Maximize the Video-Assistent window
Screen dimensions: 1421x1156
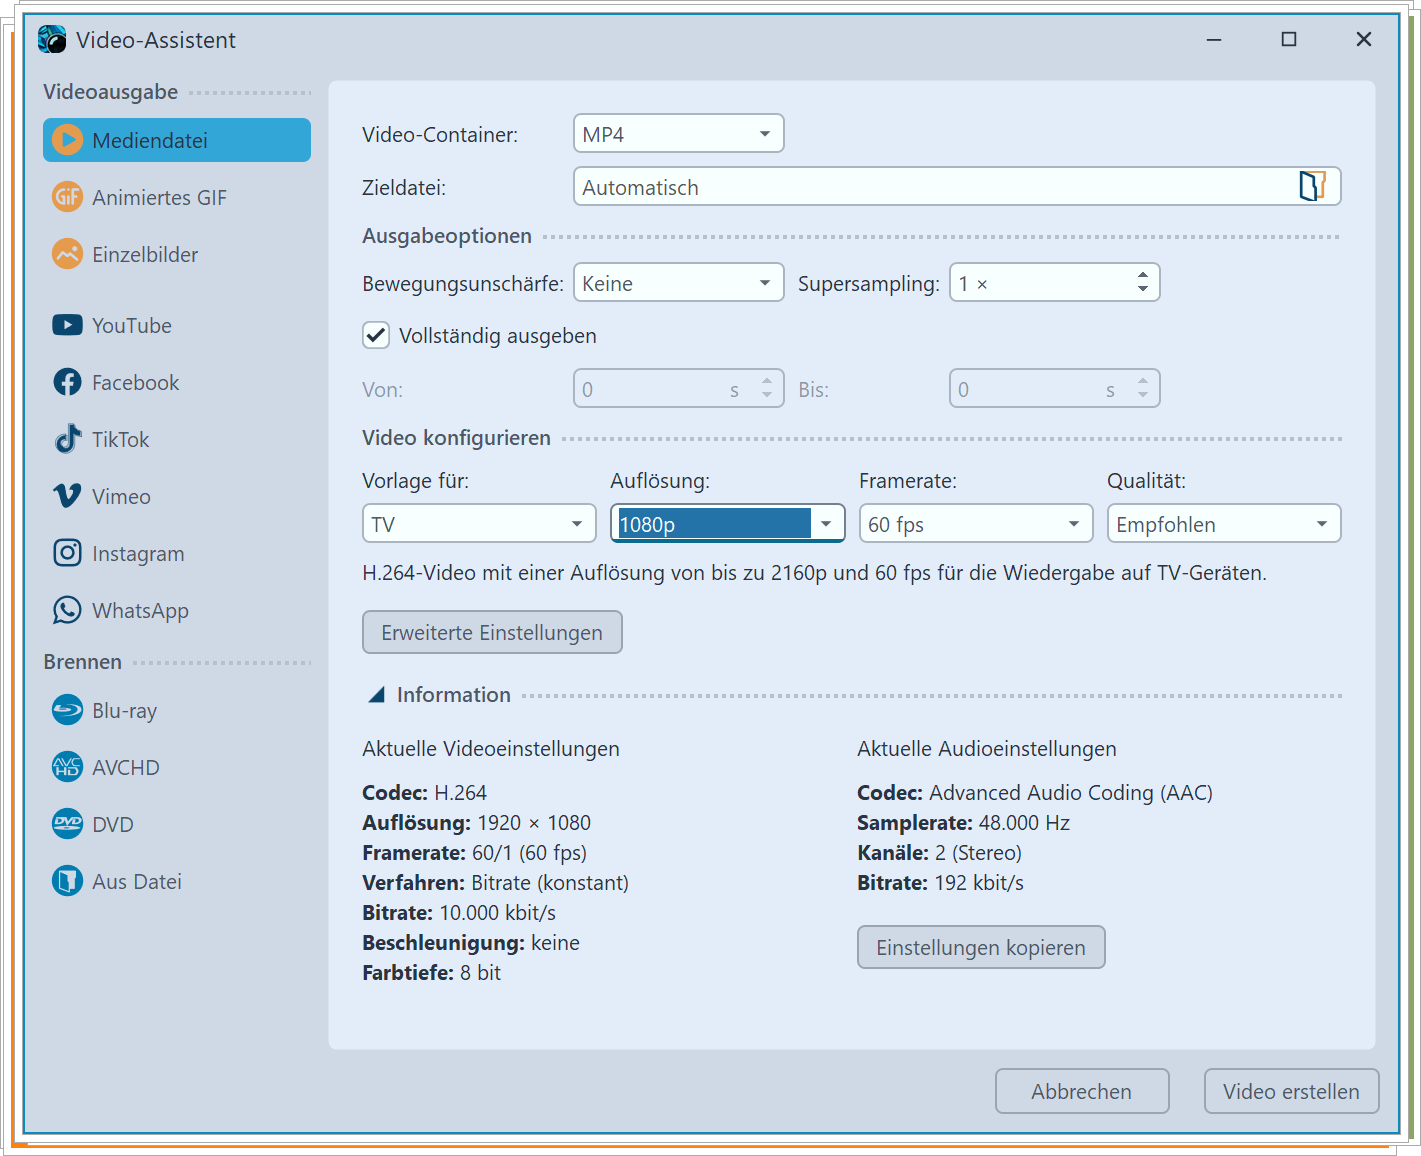(1289, 39)
